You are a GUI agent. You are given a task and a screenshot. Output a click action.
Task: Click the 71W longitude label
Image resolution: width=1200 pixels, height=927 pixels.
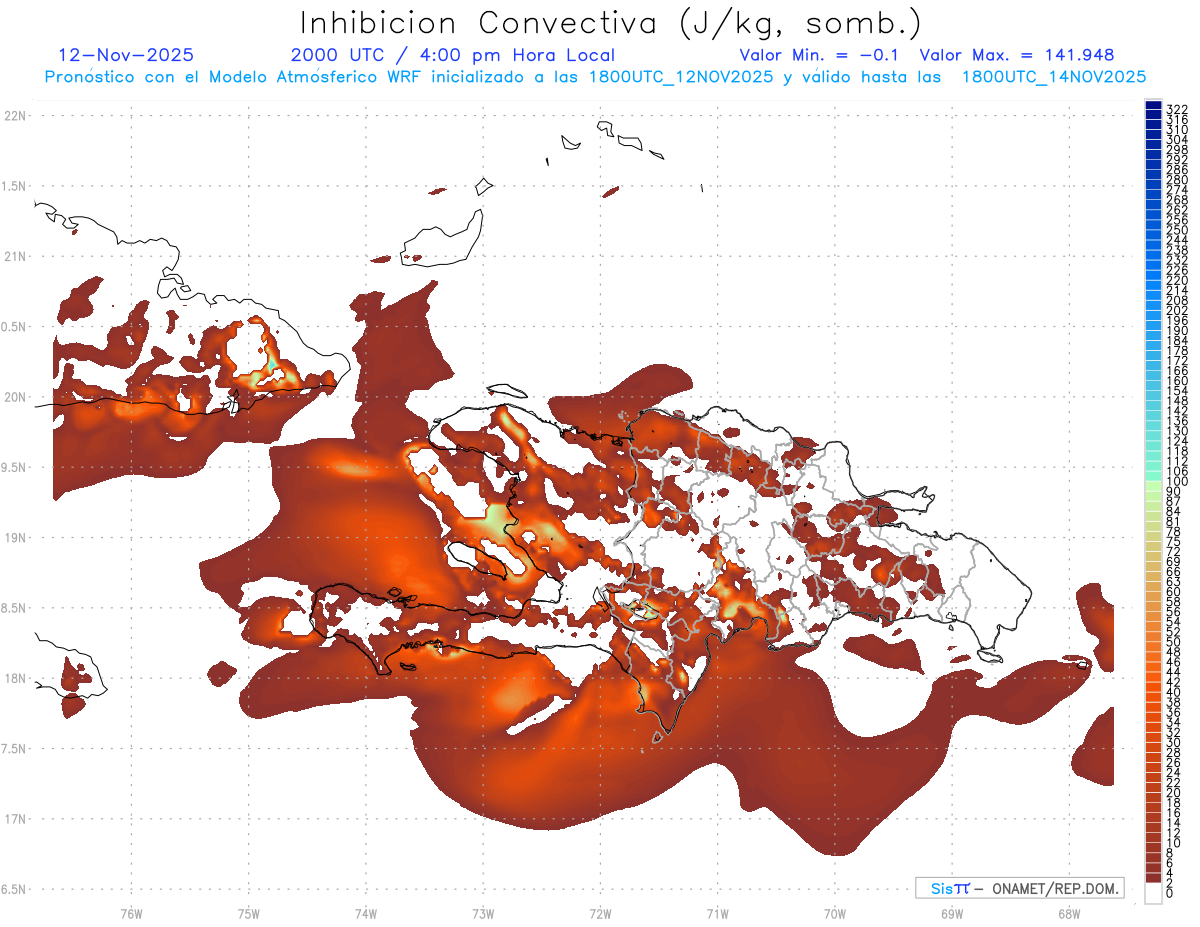[x=717, y=913]
